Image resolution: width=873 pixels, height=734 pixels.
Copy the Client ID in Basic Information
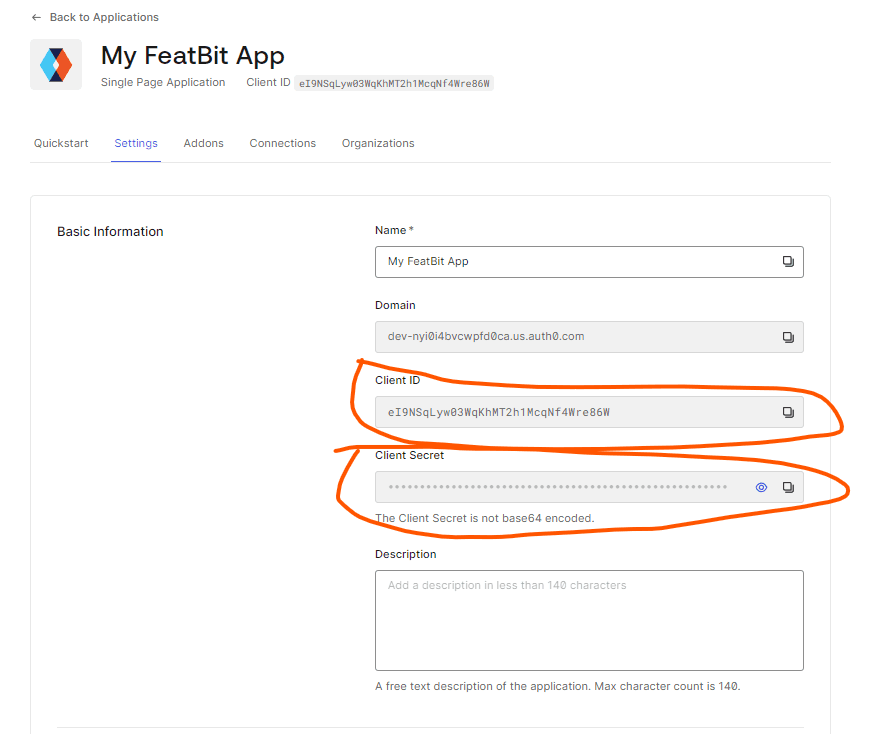click(788, 412)
